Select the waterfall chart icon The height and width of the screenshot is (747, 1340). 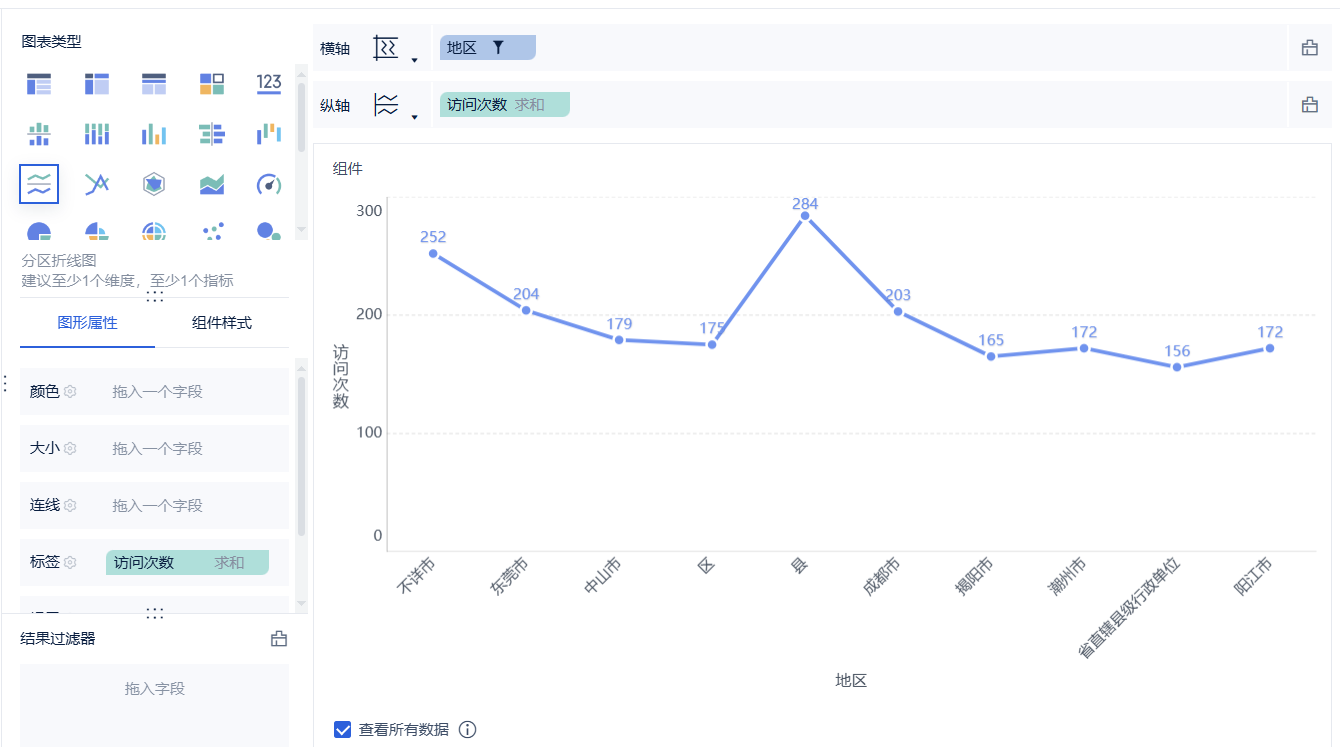click(x=269, y=133)
